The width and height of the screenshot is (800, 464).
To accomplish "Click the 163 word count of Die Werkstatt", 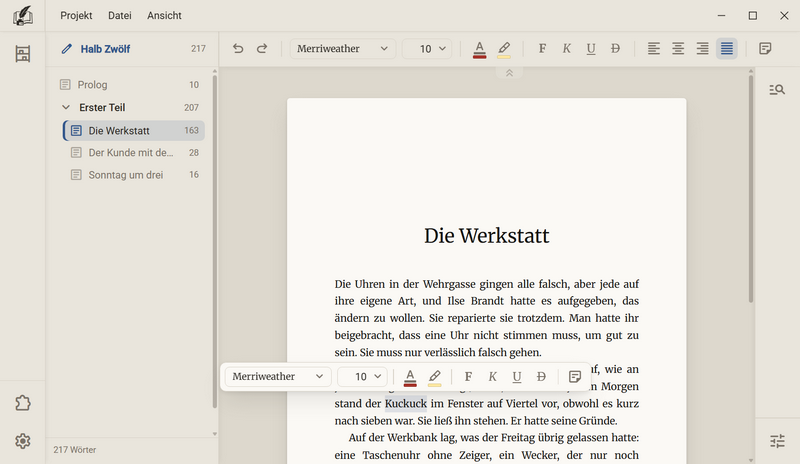I will pyautogui.click(x=191, y=131).
